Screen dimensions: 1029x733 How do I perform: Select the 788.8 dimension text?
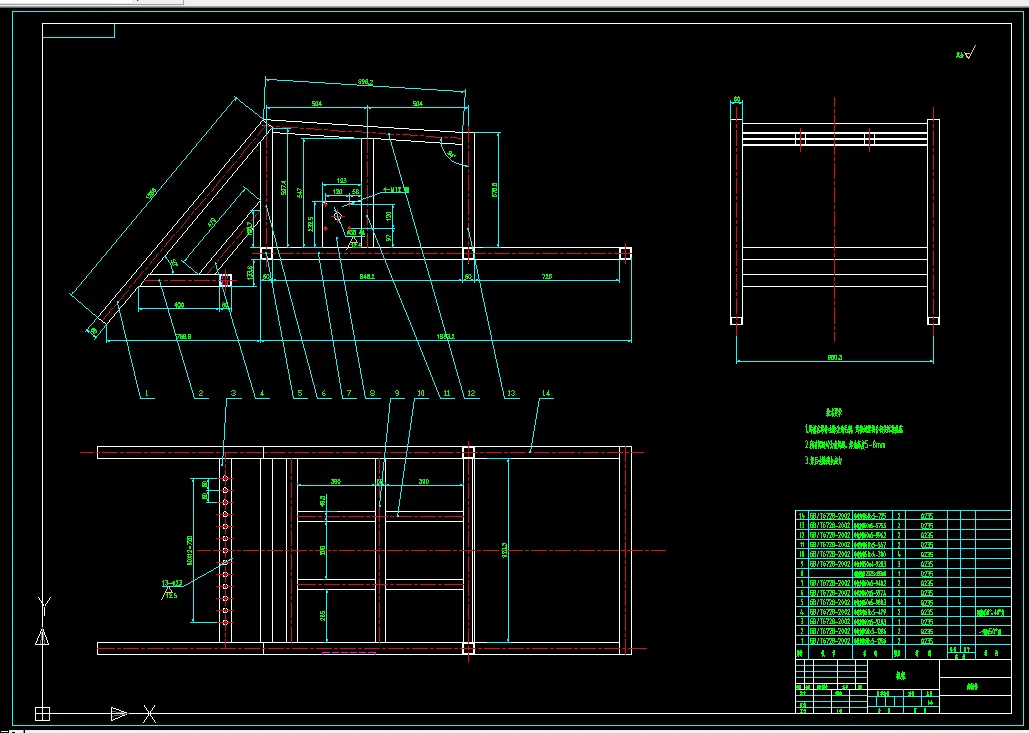(x=183, y=337)
